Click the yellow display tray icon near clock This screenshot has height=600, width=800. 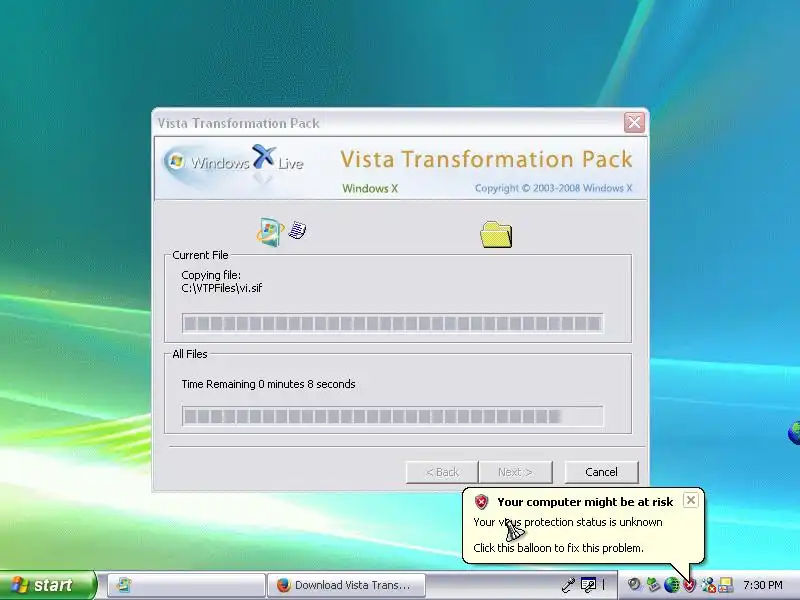click(726, 585)
